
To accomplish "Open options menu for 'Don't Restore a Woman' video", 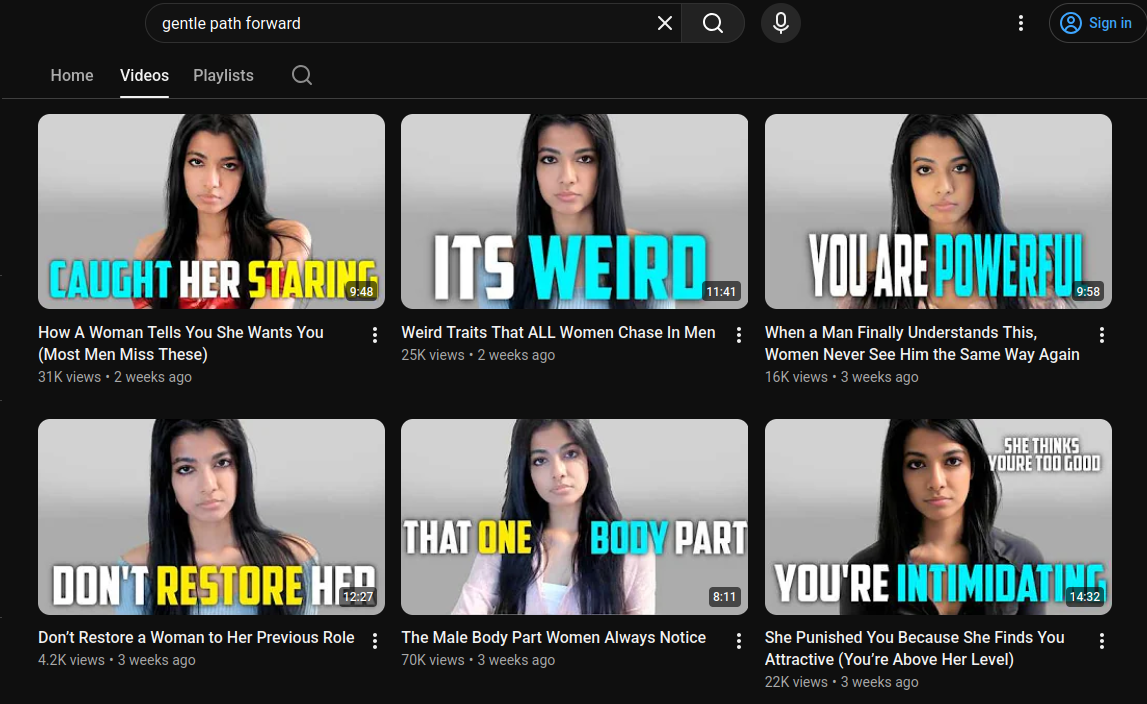I will (375, 641).
